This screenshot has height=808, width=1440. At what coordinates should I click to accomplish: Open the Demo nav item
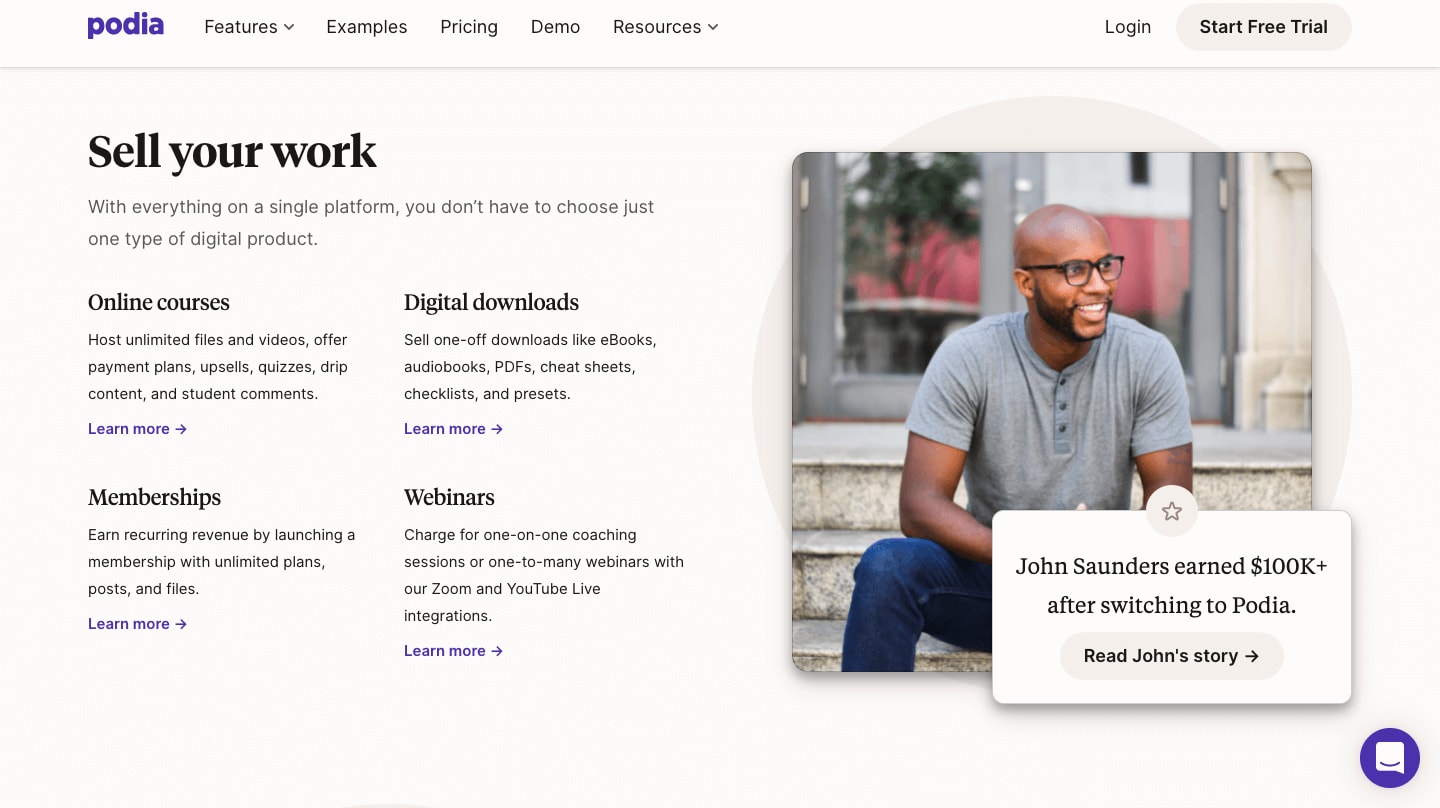(x=555, y=27)
